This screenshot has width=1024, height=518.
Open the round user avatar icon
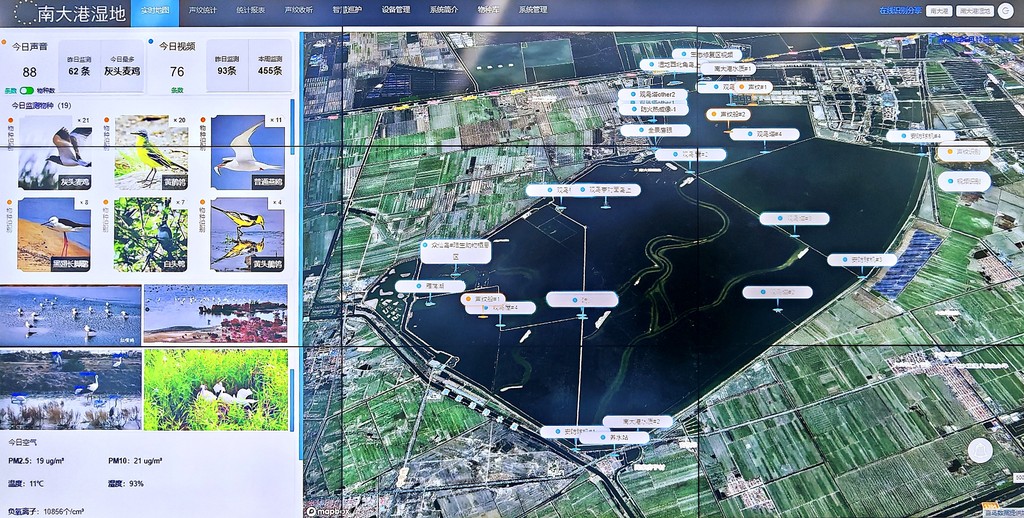(x=1004, y=11)
